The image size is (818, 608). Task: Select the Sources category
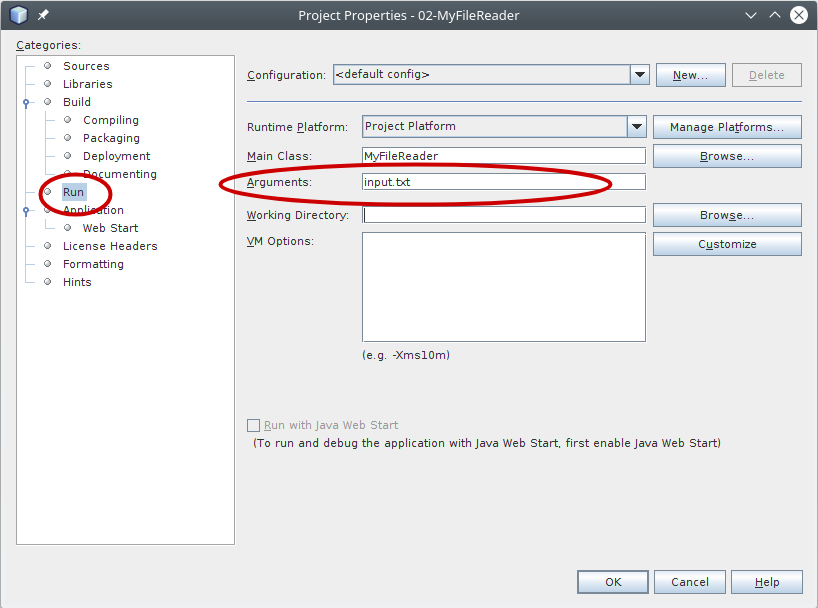coord(86,66)
